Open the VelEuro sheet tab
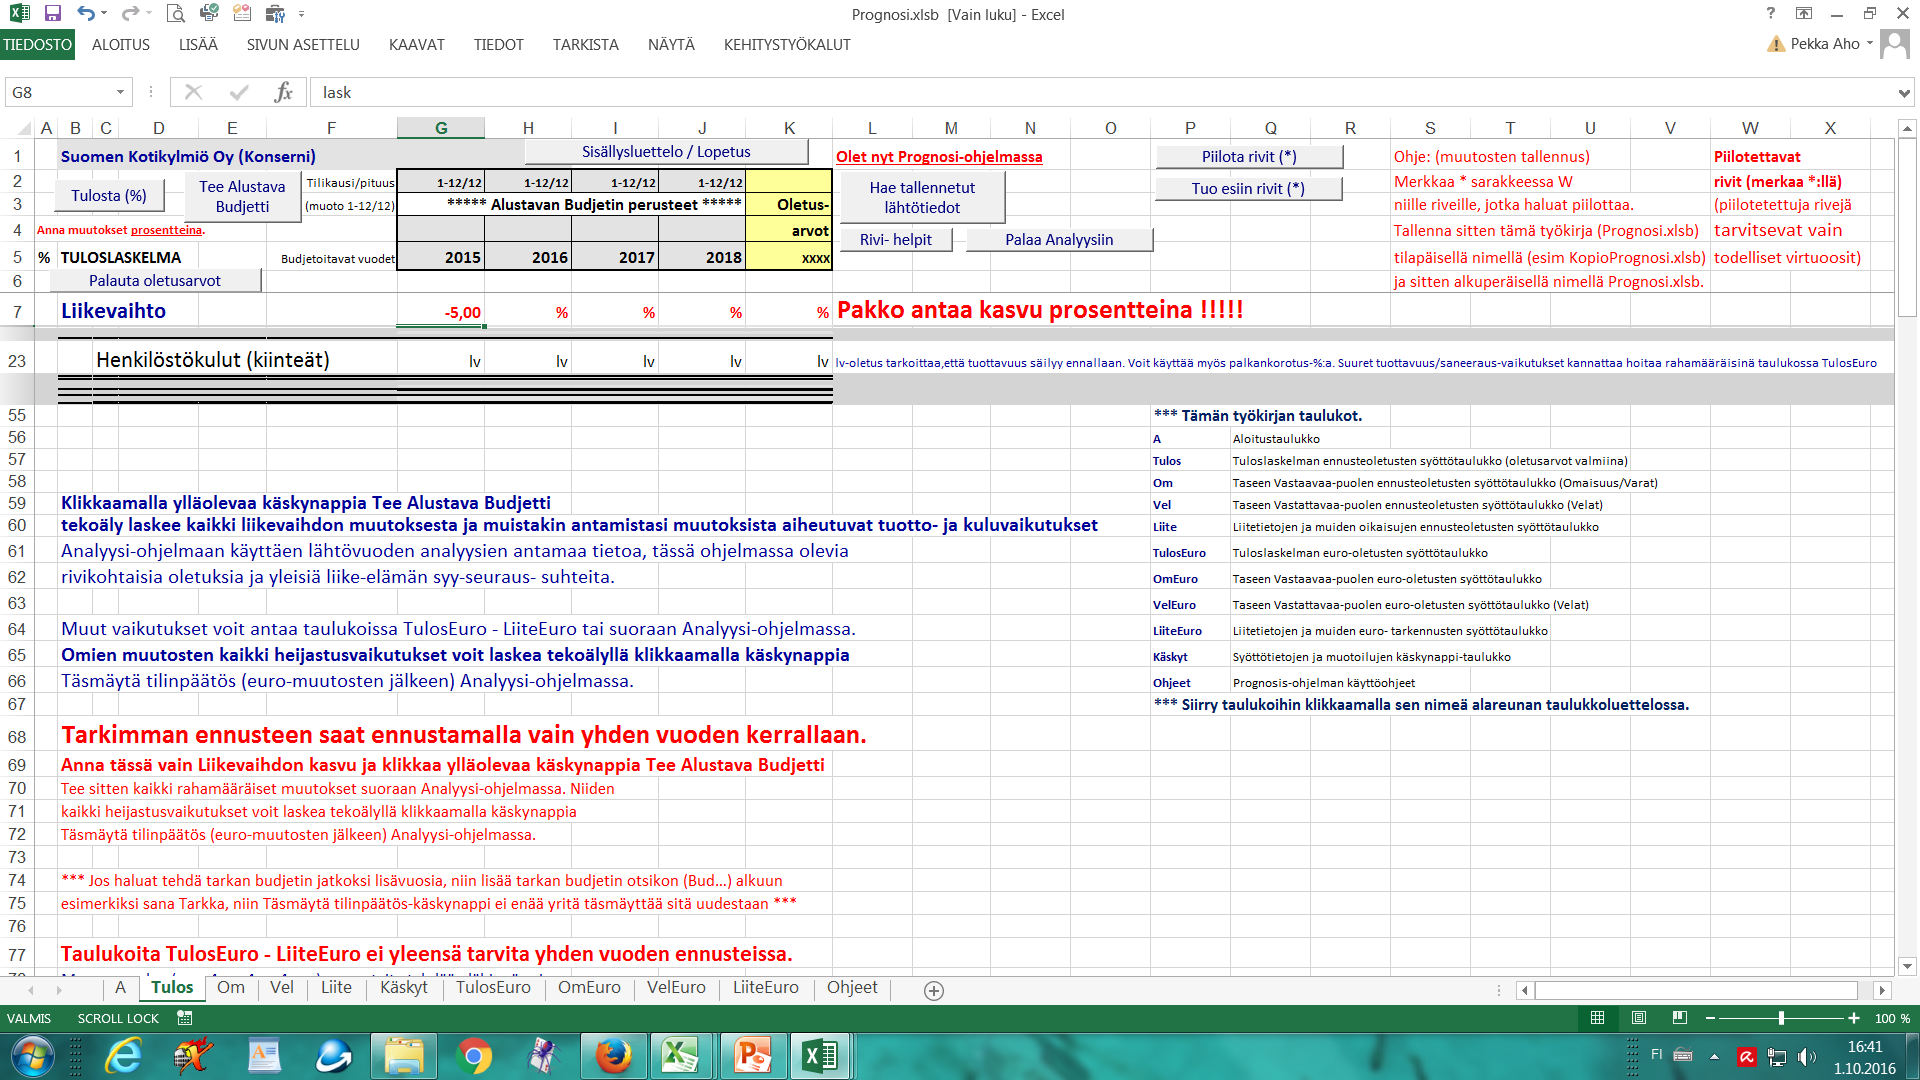 676,988
